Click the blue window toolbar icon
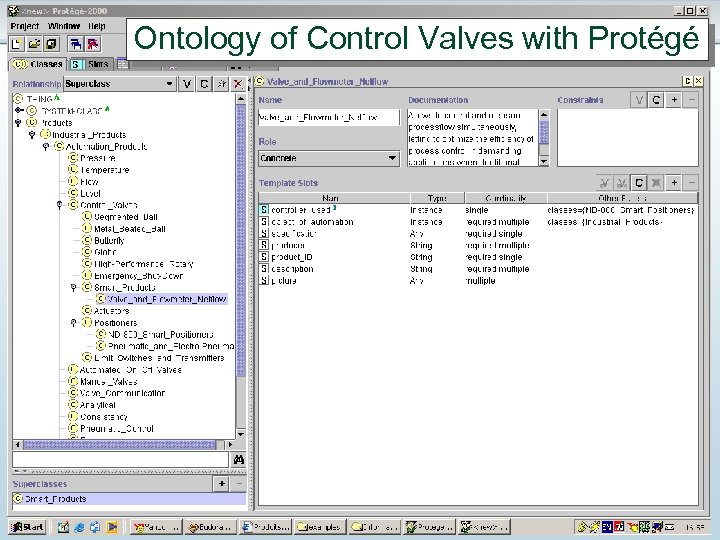The image size is (720, 540). click(76, 44)
